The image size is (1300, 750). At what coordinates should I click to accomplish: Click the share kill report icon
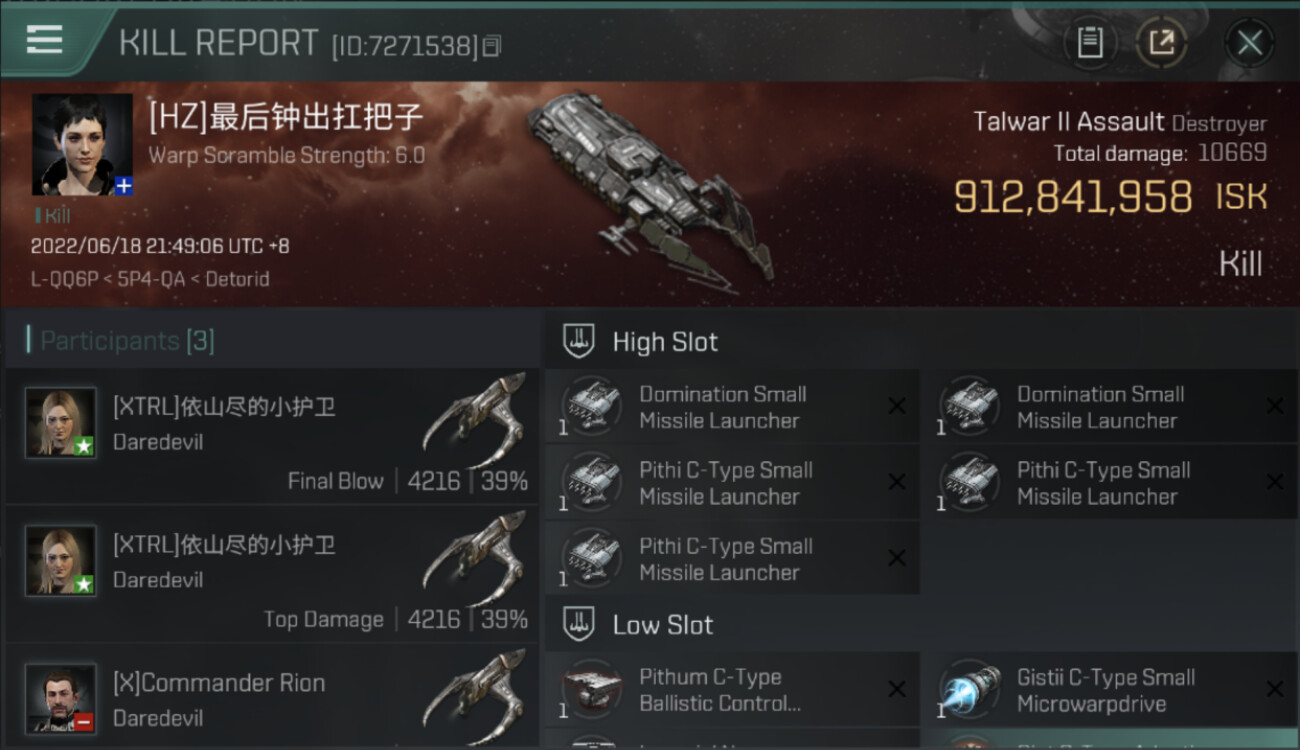tap(1161, 43)
